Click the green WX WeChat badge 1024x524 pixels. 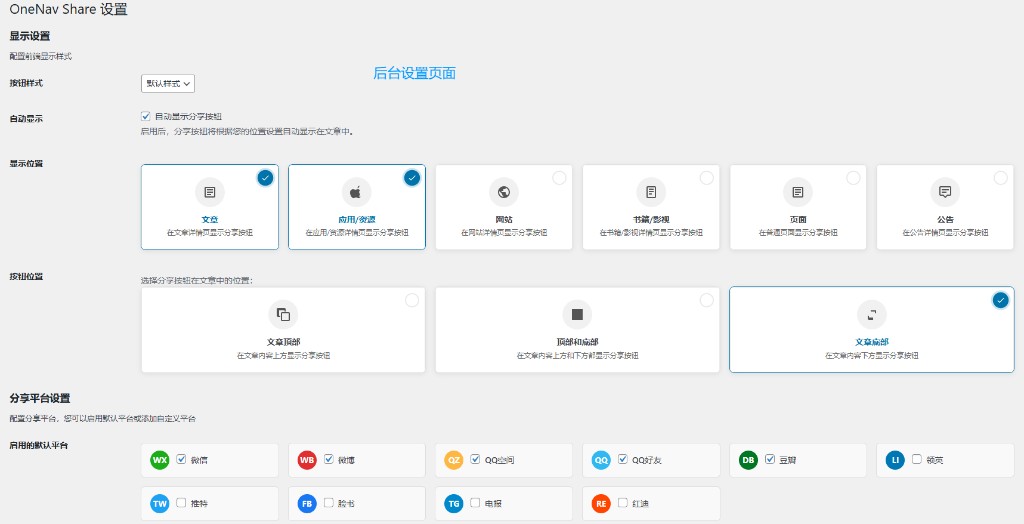point(160,460)
